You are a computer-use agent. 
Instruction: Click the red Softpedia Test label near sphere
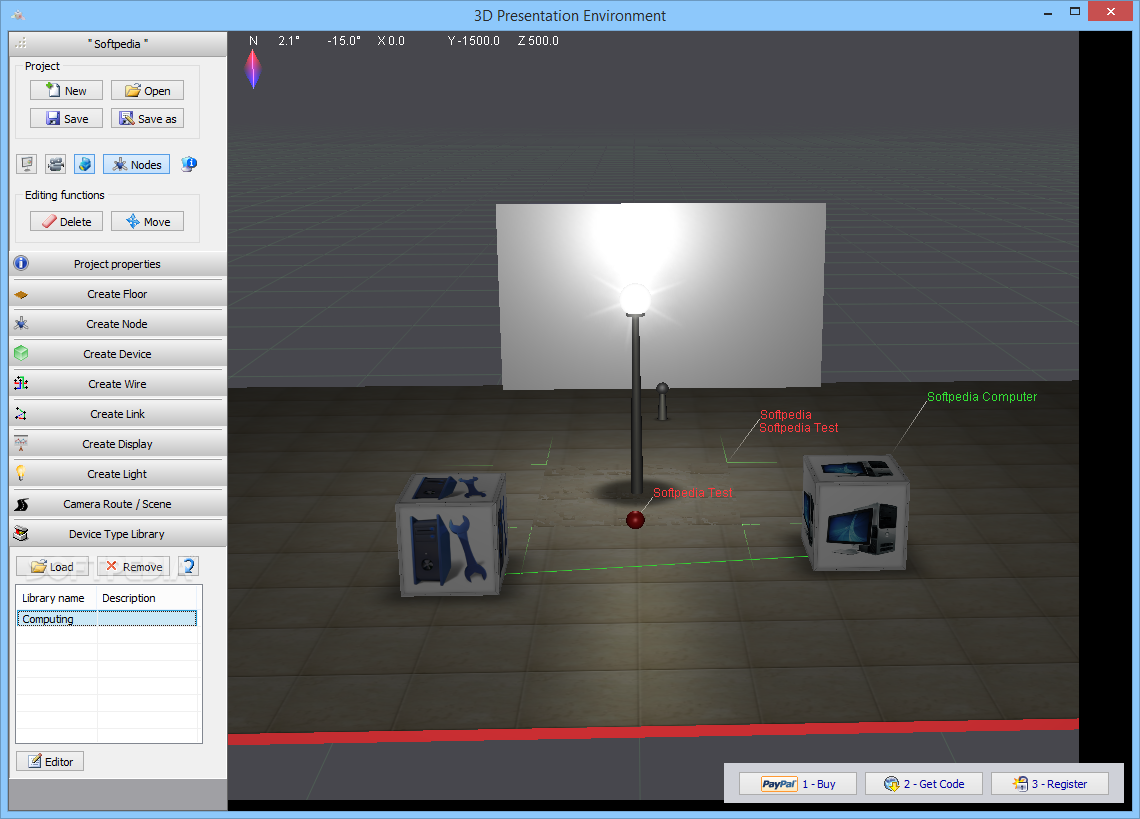[x=692, y=492]
